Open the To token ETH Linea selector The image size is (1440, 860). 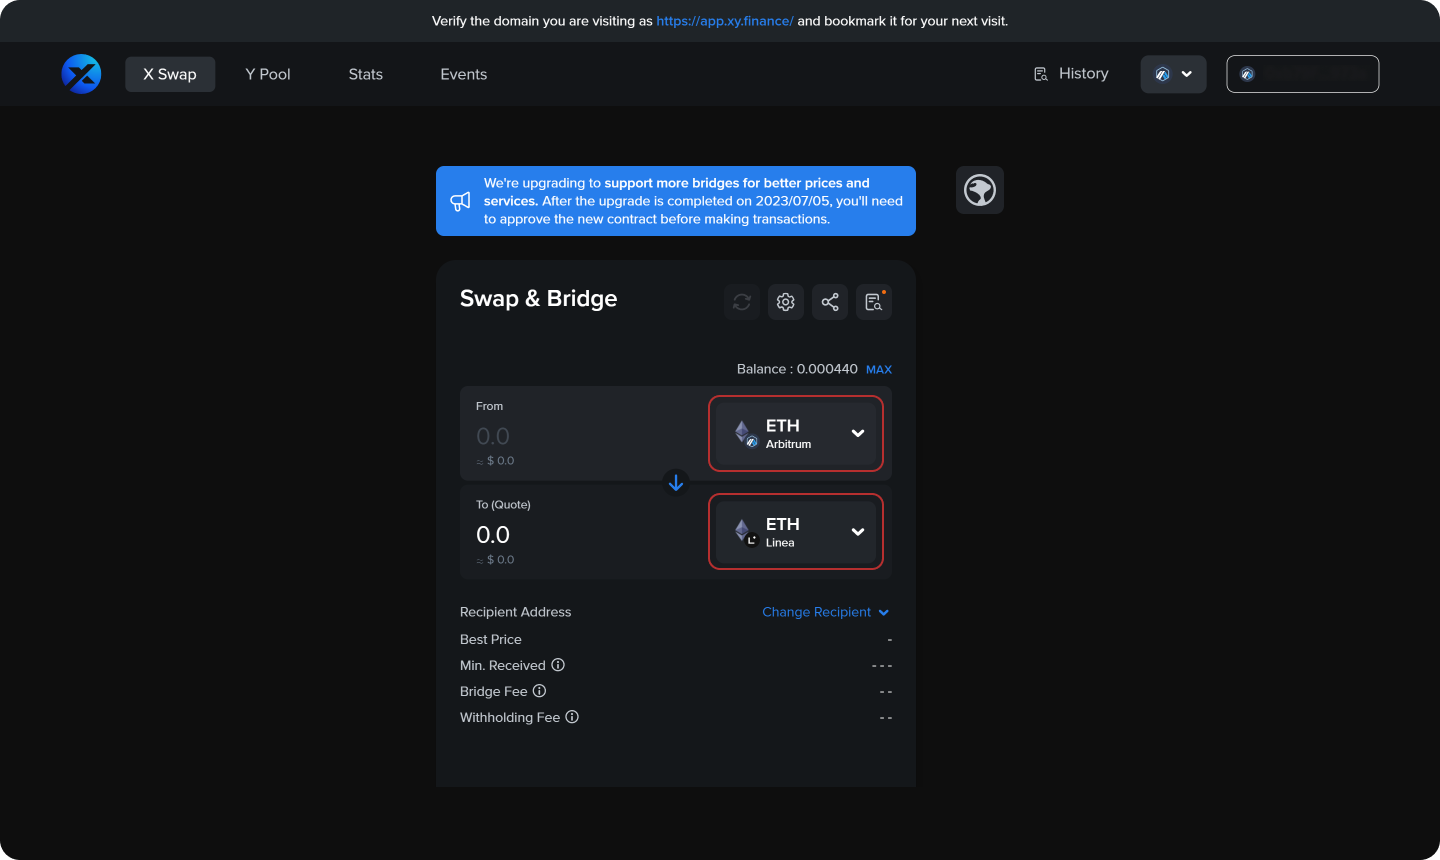pyautogui.click(x=796, y=532)
